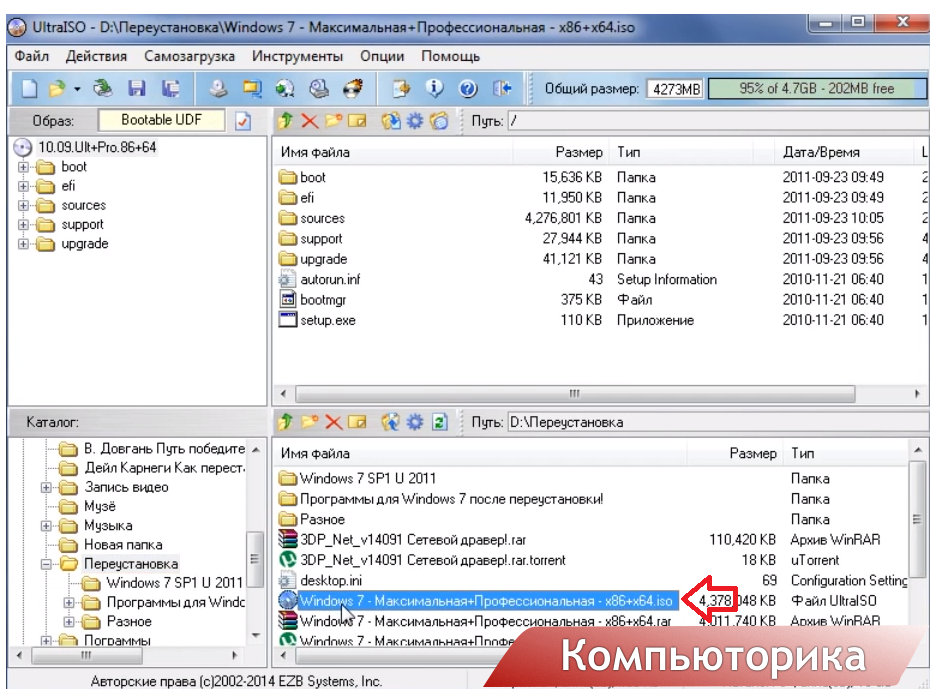The height and width of the screenshot is (690, 935).
Task: Click the gear icon in image toolbar
Action: tap(414, 122)
